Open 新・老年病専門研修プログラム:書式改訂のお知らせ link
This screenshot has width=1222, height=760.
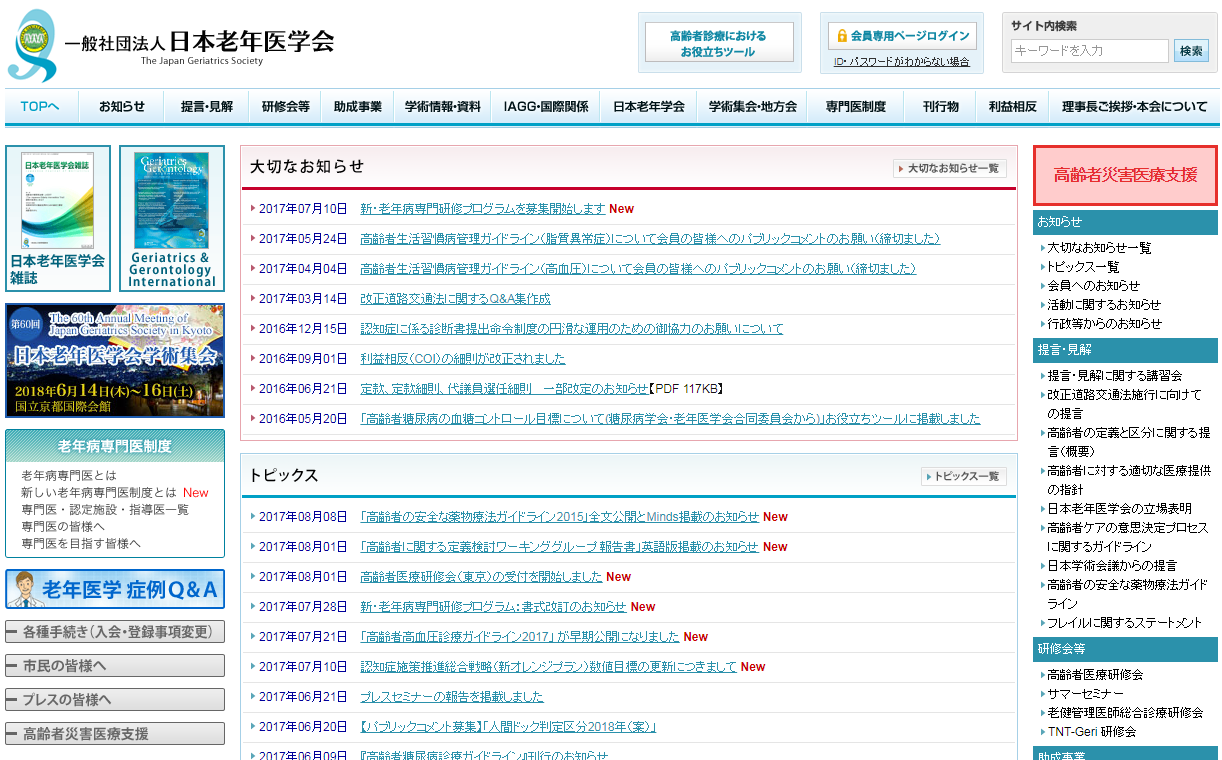493,607
